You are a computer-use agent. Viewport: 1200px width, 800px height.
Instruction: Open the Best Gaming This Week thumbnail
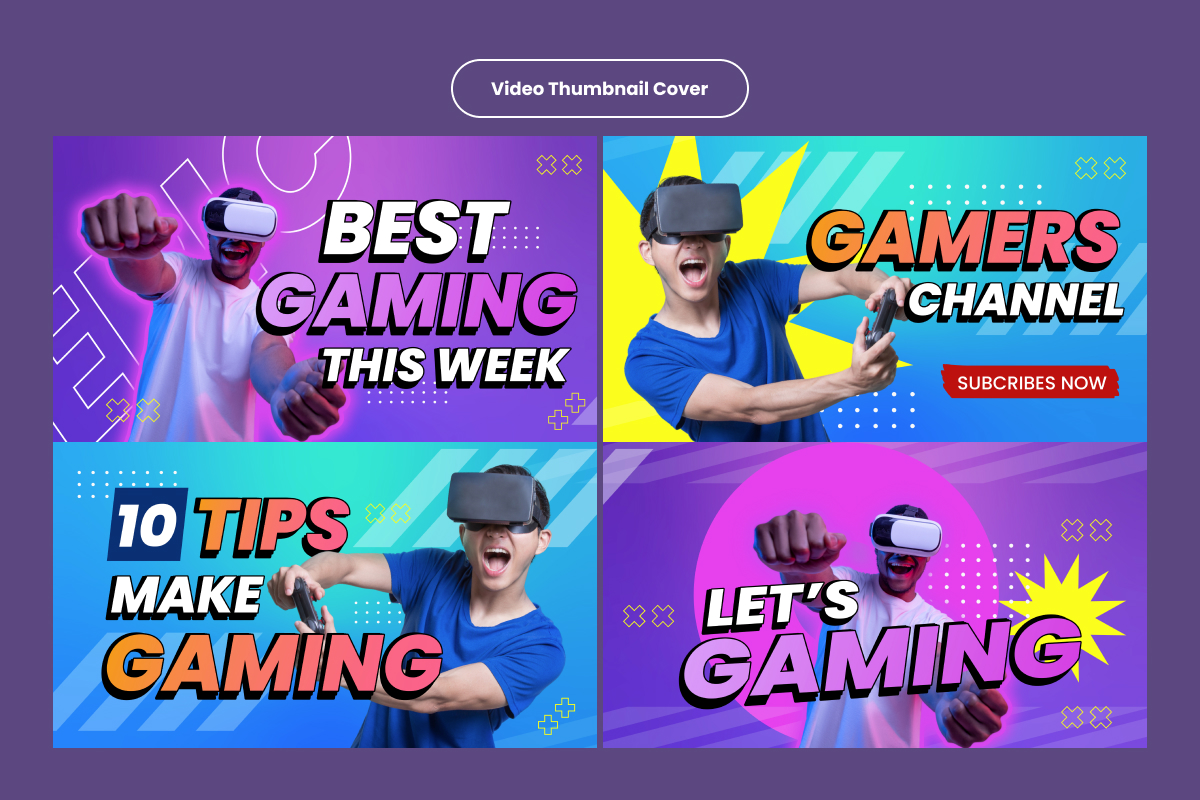(x=325, y=289)
